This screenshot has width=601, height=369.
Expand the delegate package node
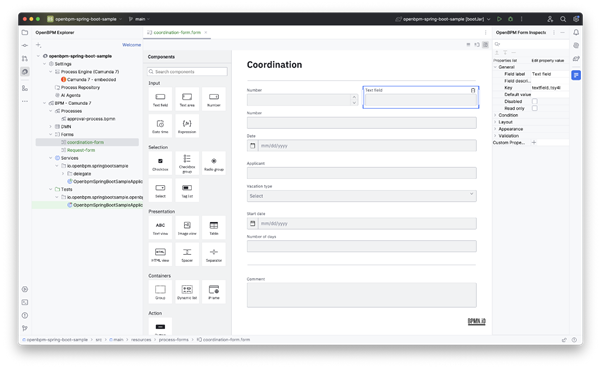63,174
